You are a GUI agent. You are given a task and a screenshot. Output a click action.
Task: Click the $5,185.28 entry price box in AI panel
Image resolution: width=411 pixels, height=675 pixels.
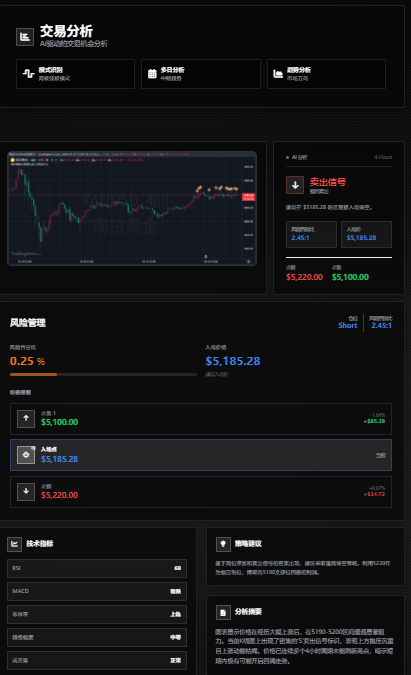point(366,234)
